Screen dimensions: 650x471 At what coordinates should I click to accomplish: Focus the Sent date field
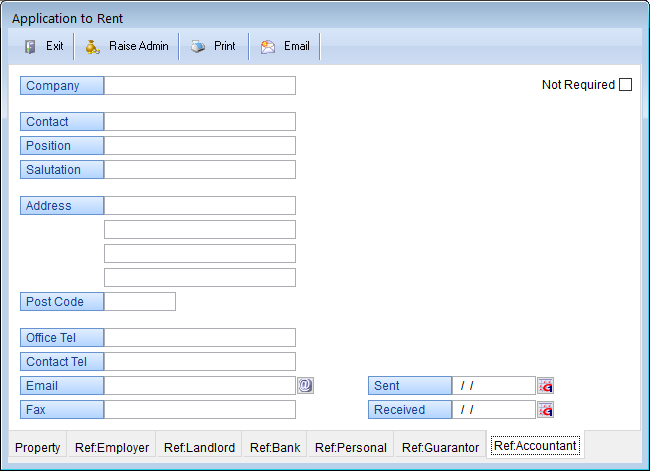pos(494,386)
